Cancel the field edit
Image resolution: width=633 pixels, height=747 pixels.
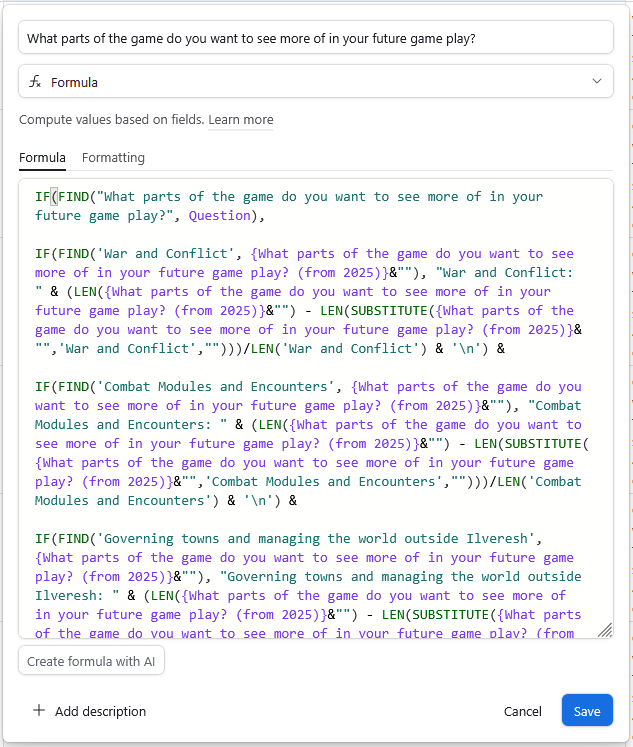(522, 711)
